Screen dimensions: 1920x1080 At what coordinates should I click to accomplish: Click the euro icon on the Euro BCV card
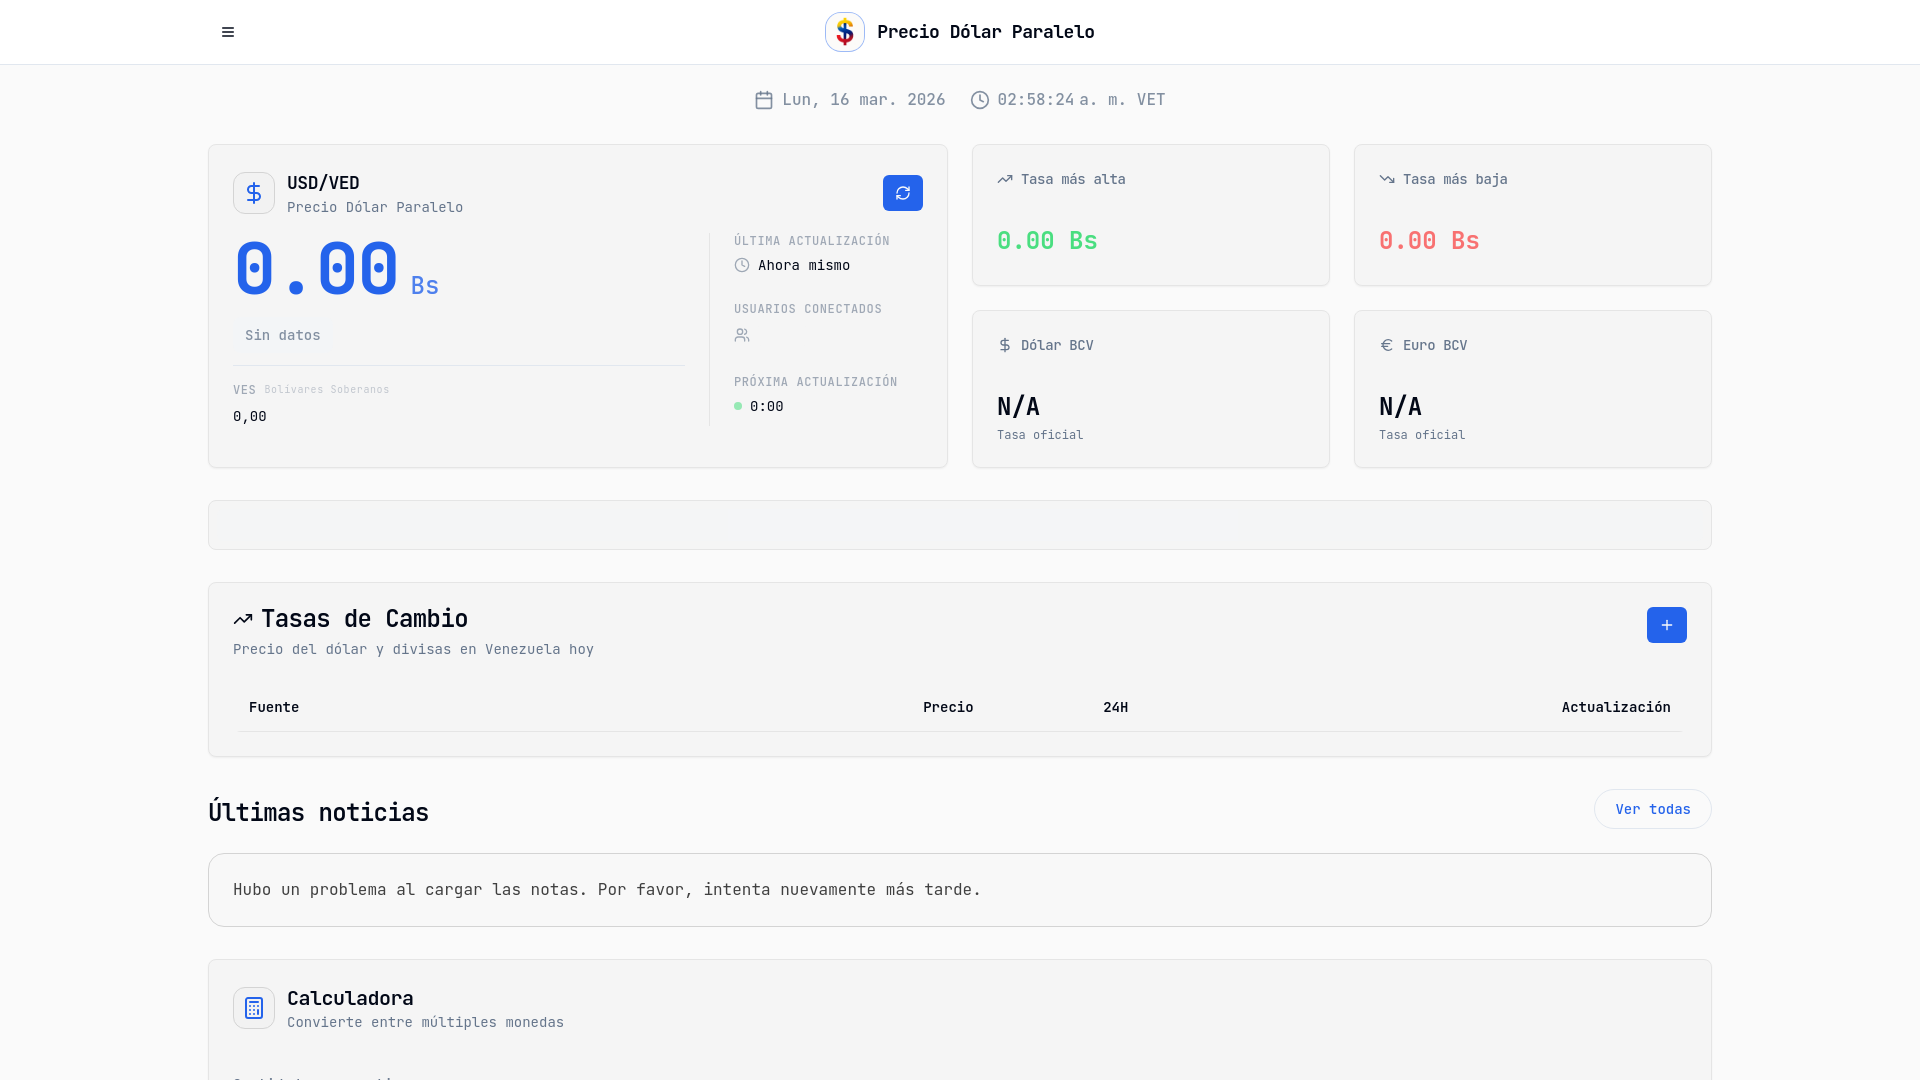[x=1387, y=345]
